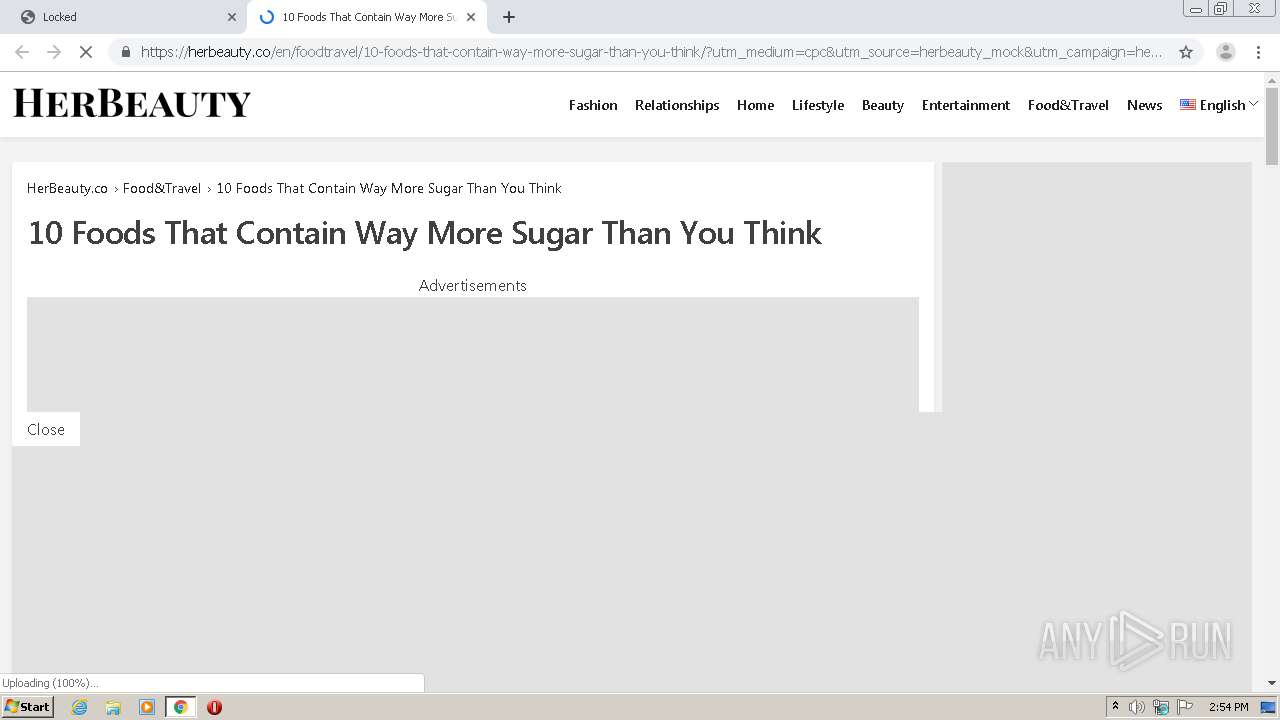
Task: Open Windows Media Player taskbar icon
Action: [147, 707]
